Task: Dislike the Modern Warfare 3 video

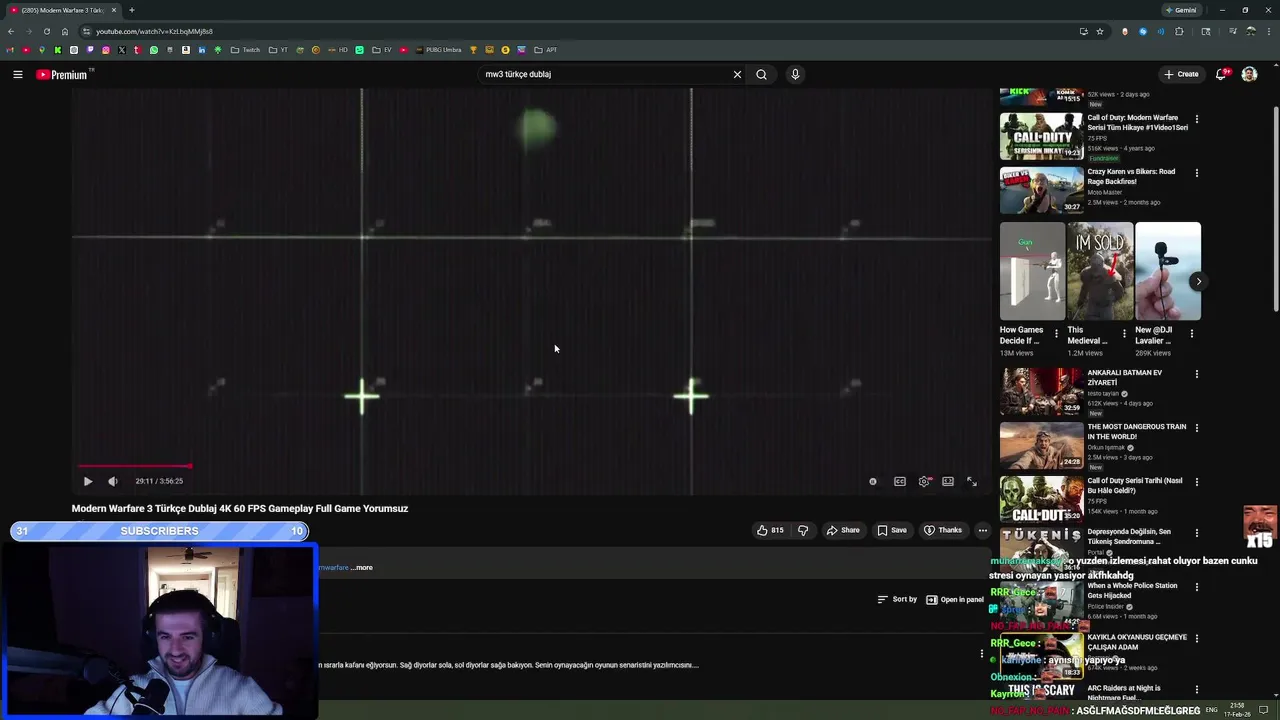Action: click(x=803, y=530)
